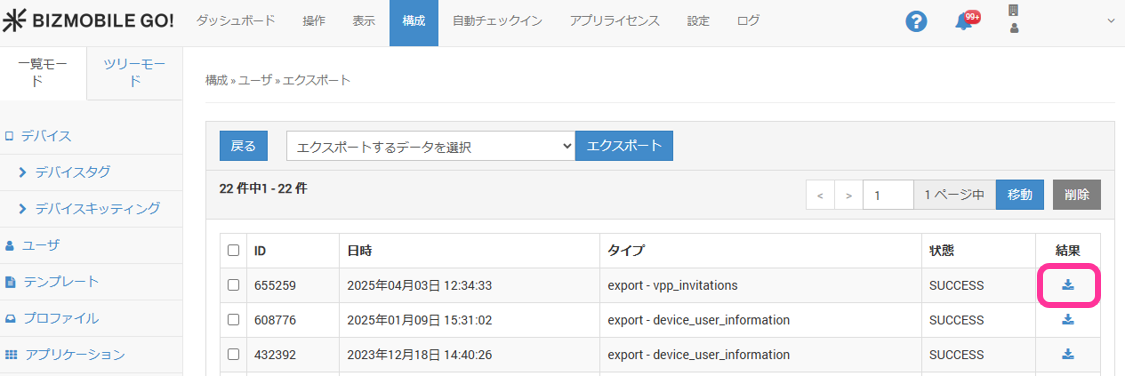Check the row with ID 432392
This screenshot has height=376, width=1125.
[233, 354]
